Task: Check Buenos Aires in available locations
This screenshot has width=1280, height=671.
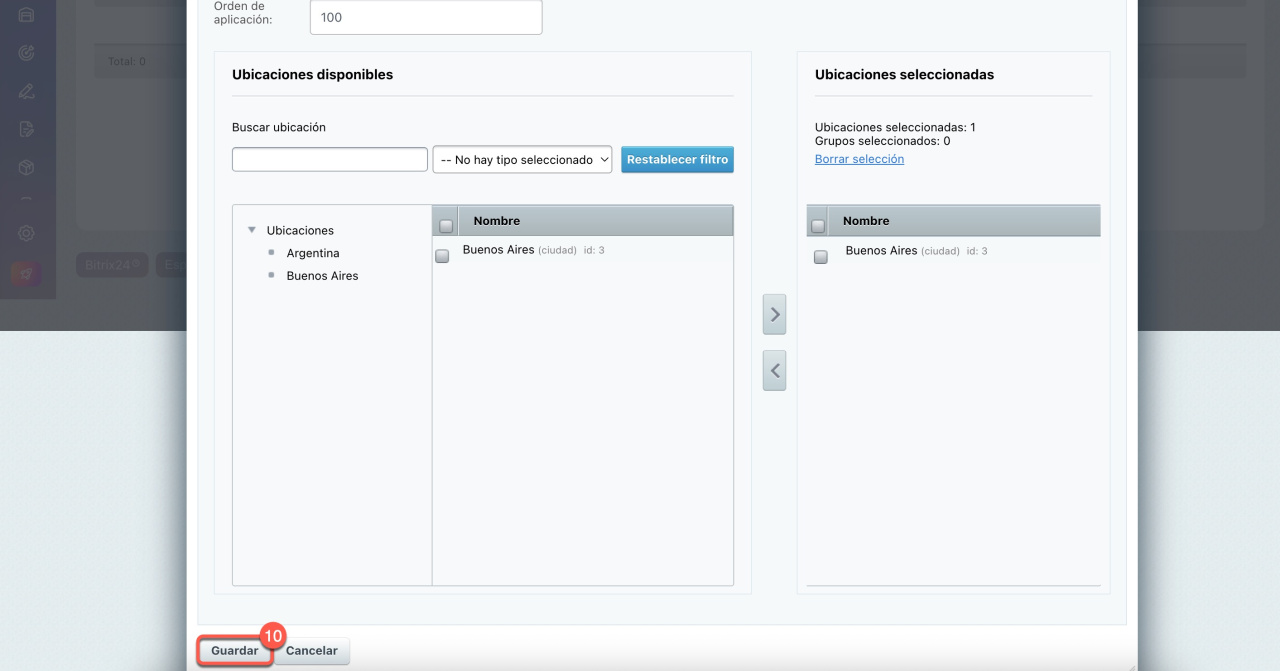Action: pos(442,256)
